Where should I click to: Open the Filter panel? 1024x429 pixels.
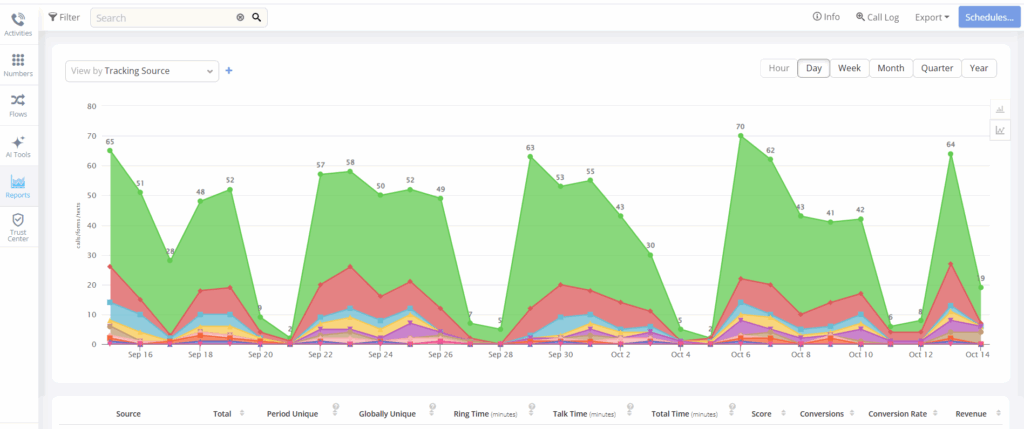[x=64, y=17]
